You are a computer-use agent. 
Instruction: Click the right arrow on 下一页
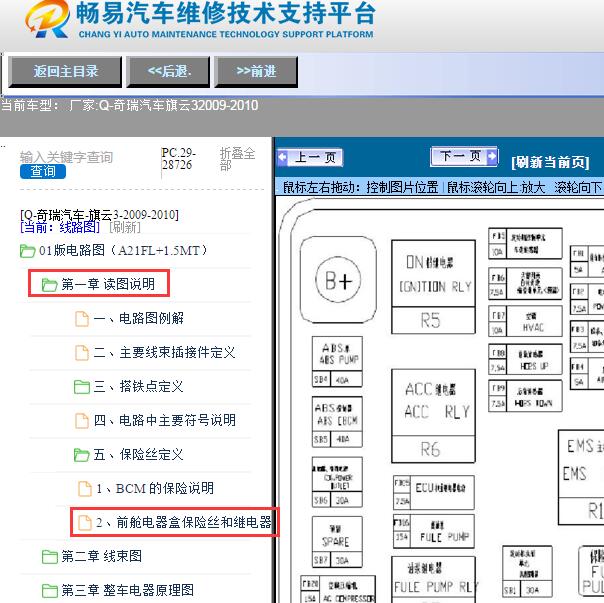click(x=492, y=156)
